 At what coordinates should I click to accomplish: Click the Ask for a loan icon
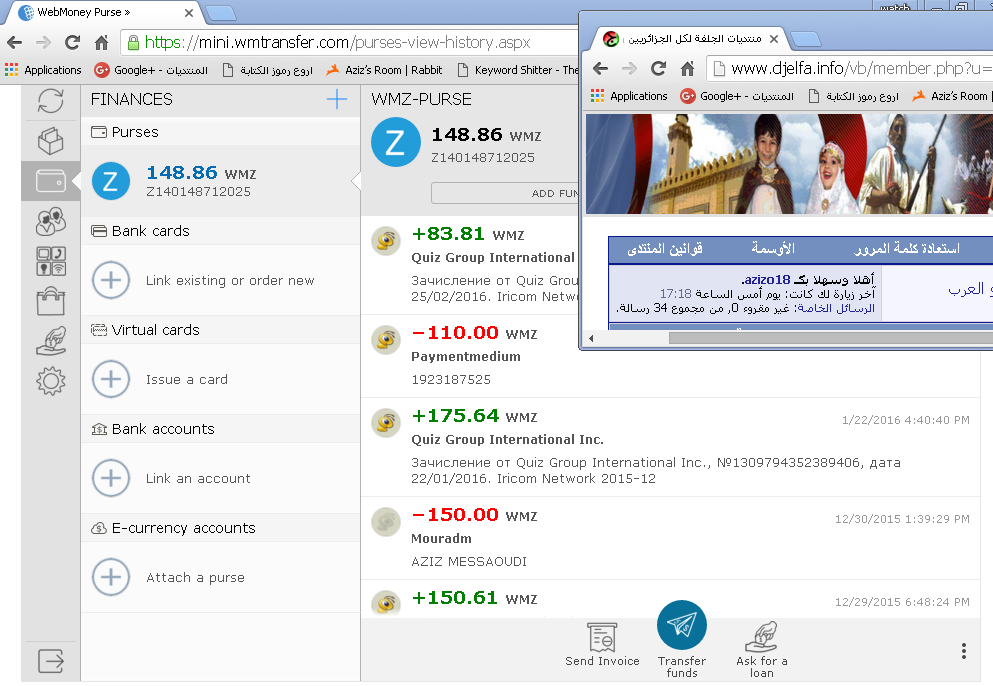762,638
